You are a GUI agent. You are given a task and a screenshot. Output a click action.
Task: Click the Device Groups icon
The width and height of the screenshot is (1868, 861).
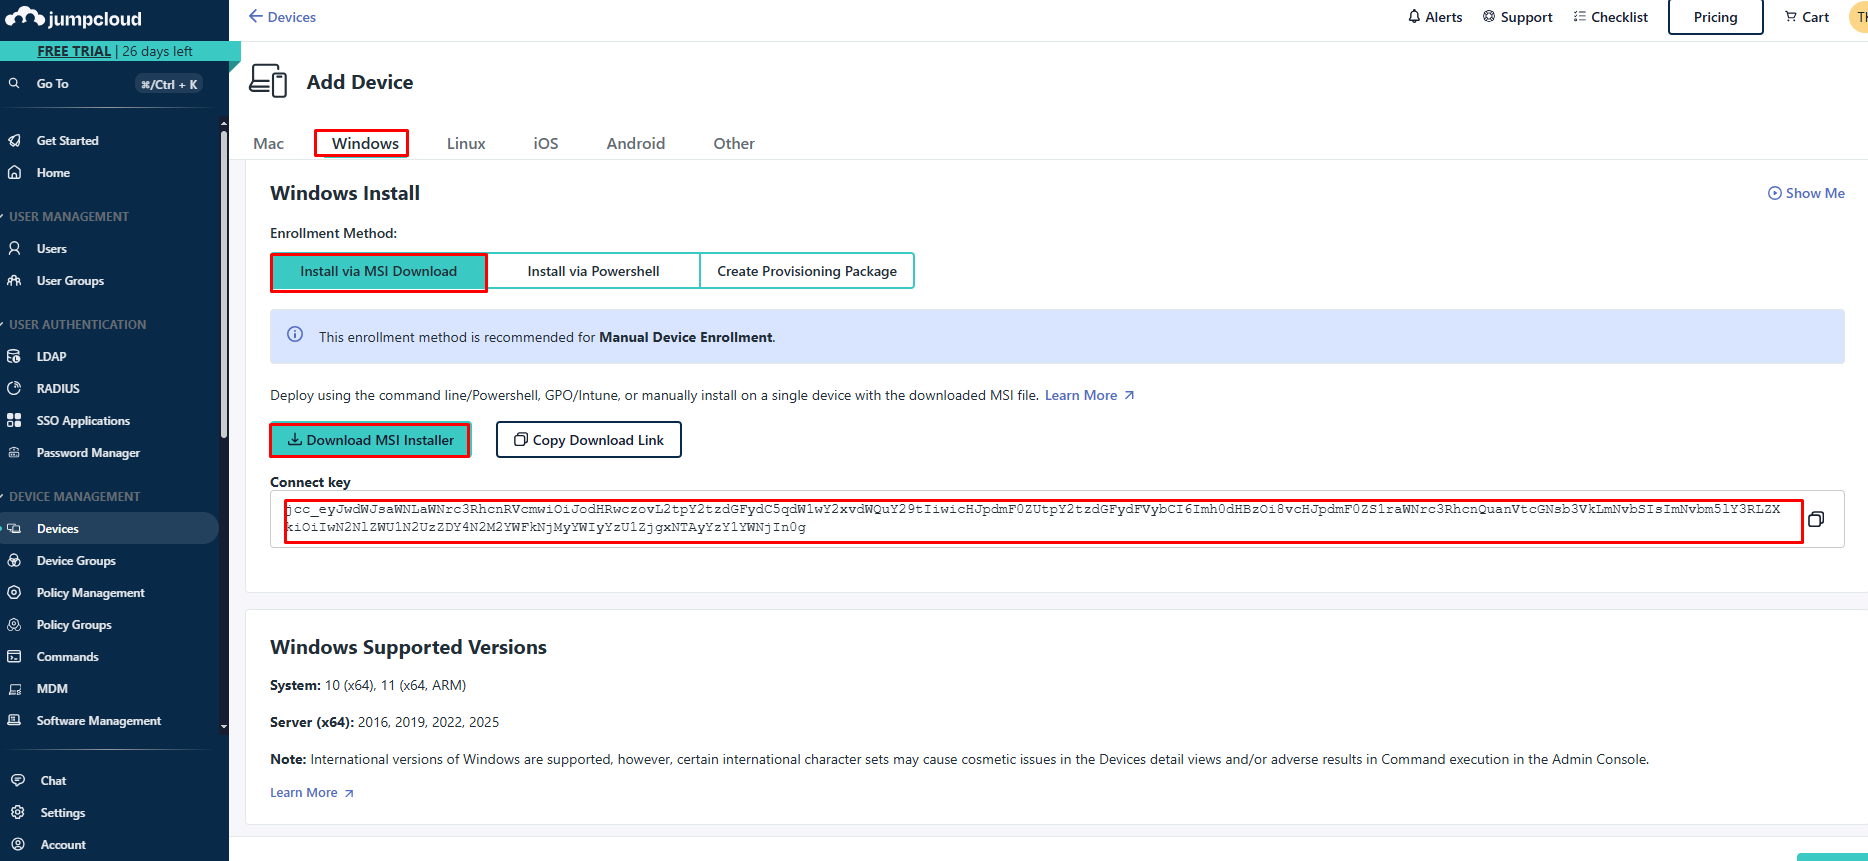[x=14, y=561]
